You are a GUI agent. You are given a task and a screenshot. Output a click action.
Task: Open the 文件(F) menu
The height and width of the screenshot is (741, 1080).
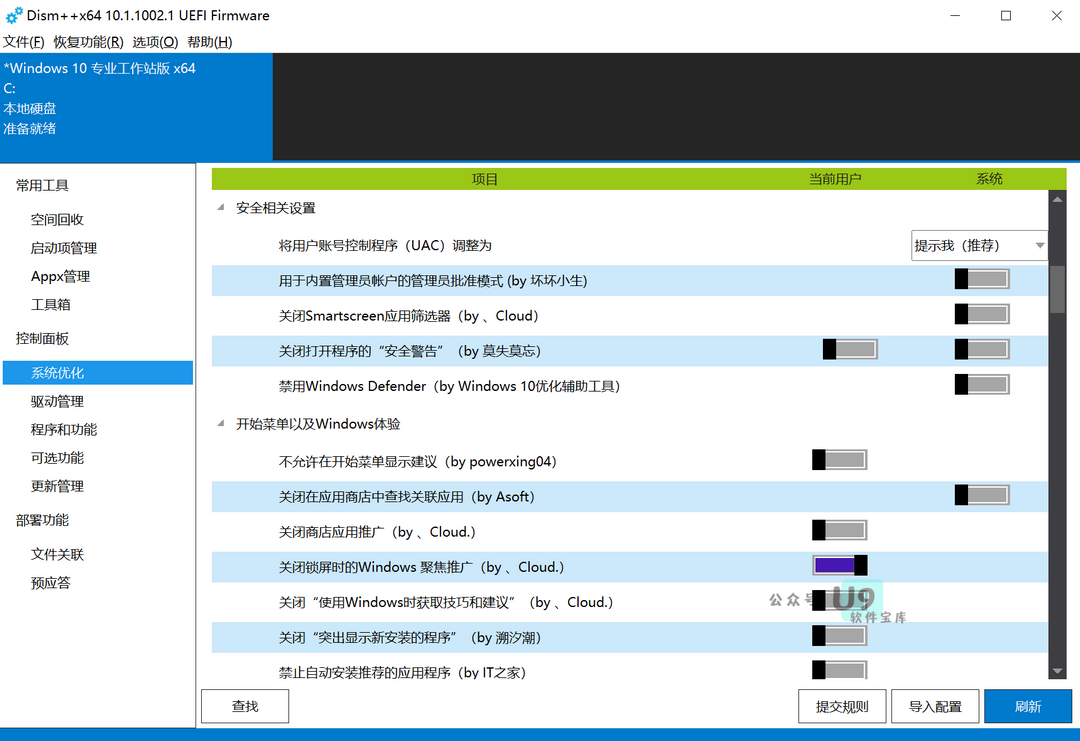pos(23,42)
